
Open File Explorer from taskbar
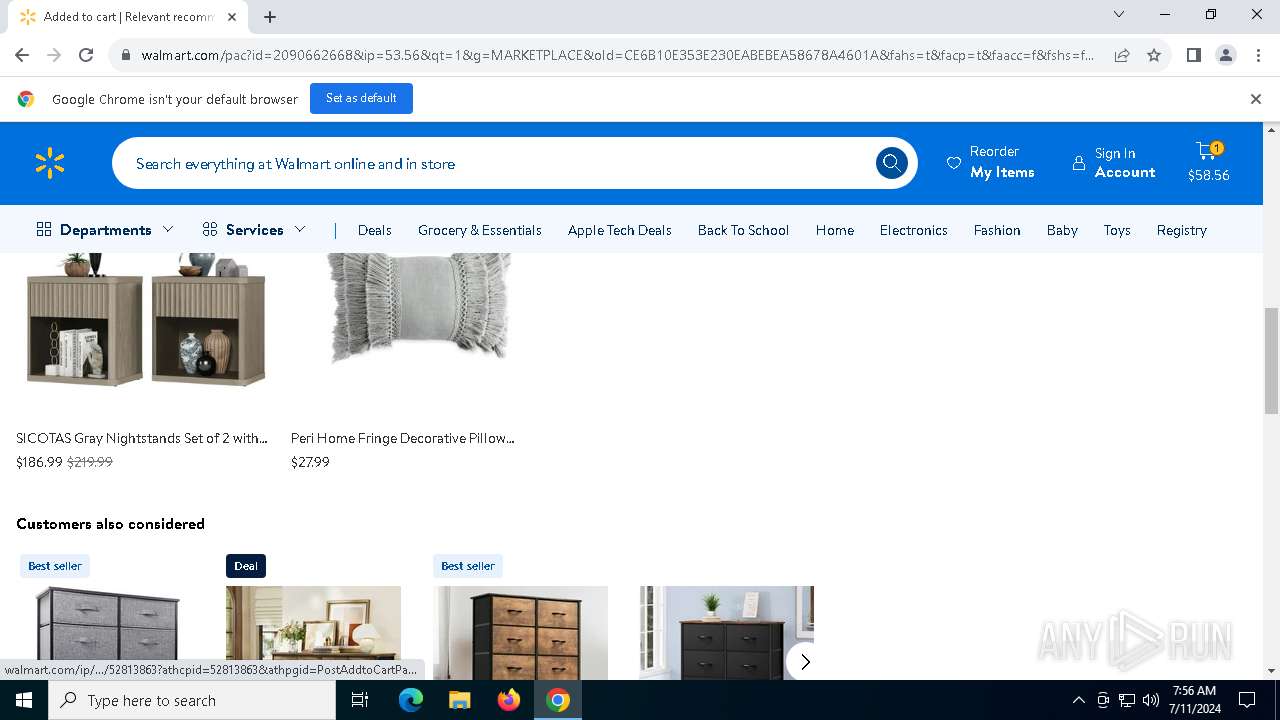pyautogui.click(x=459, y=700)
